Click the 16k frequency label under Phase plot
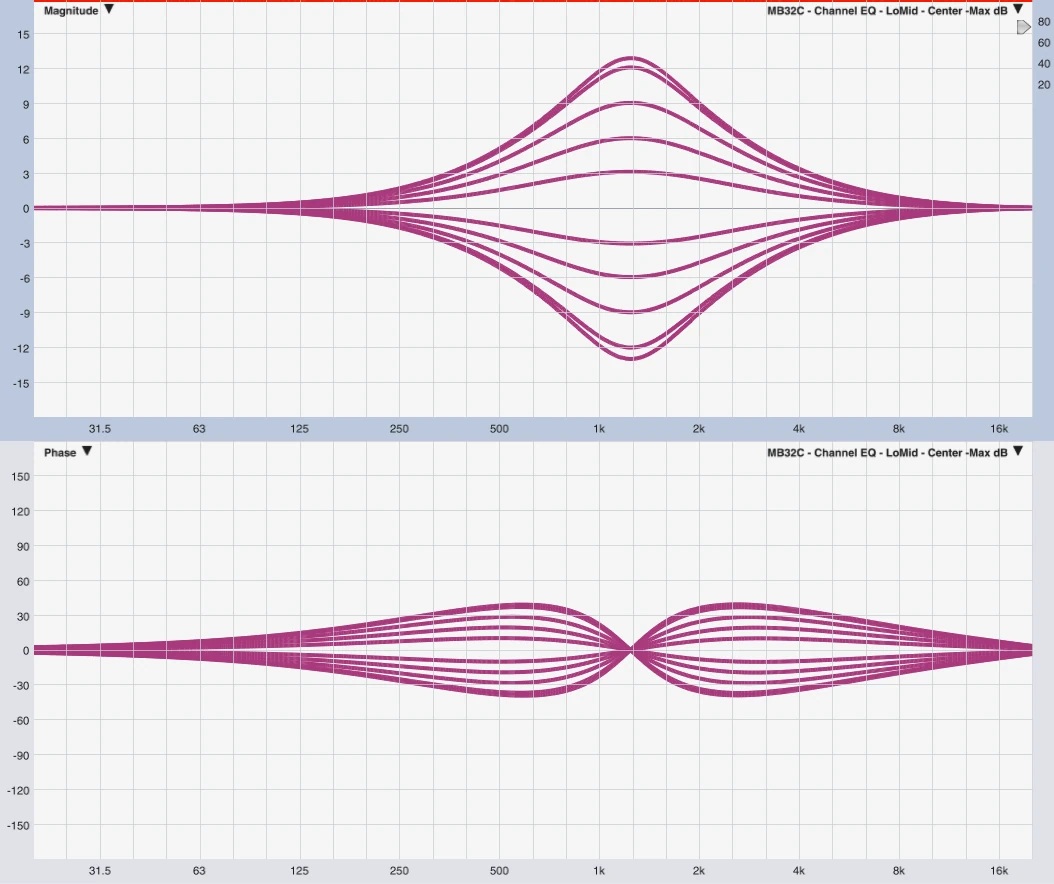The width and height of the screenshot is (1054, 884). (x=999, y=871)
